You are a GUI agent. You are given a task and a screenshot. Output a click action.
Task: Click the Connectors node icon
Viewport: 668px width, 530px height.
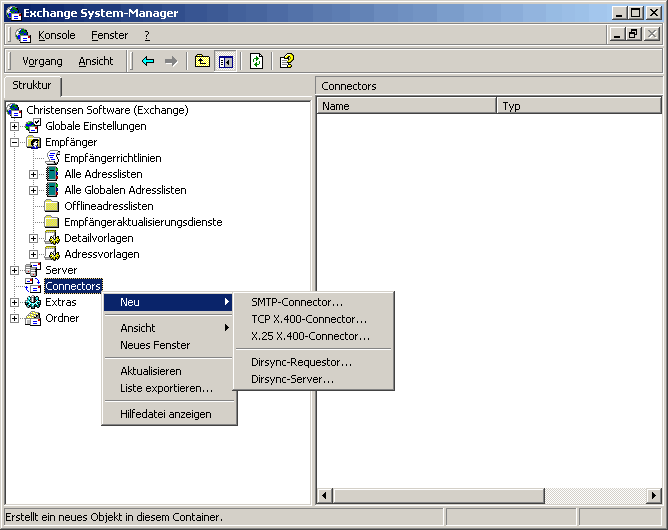click(x=33, y=286)
